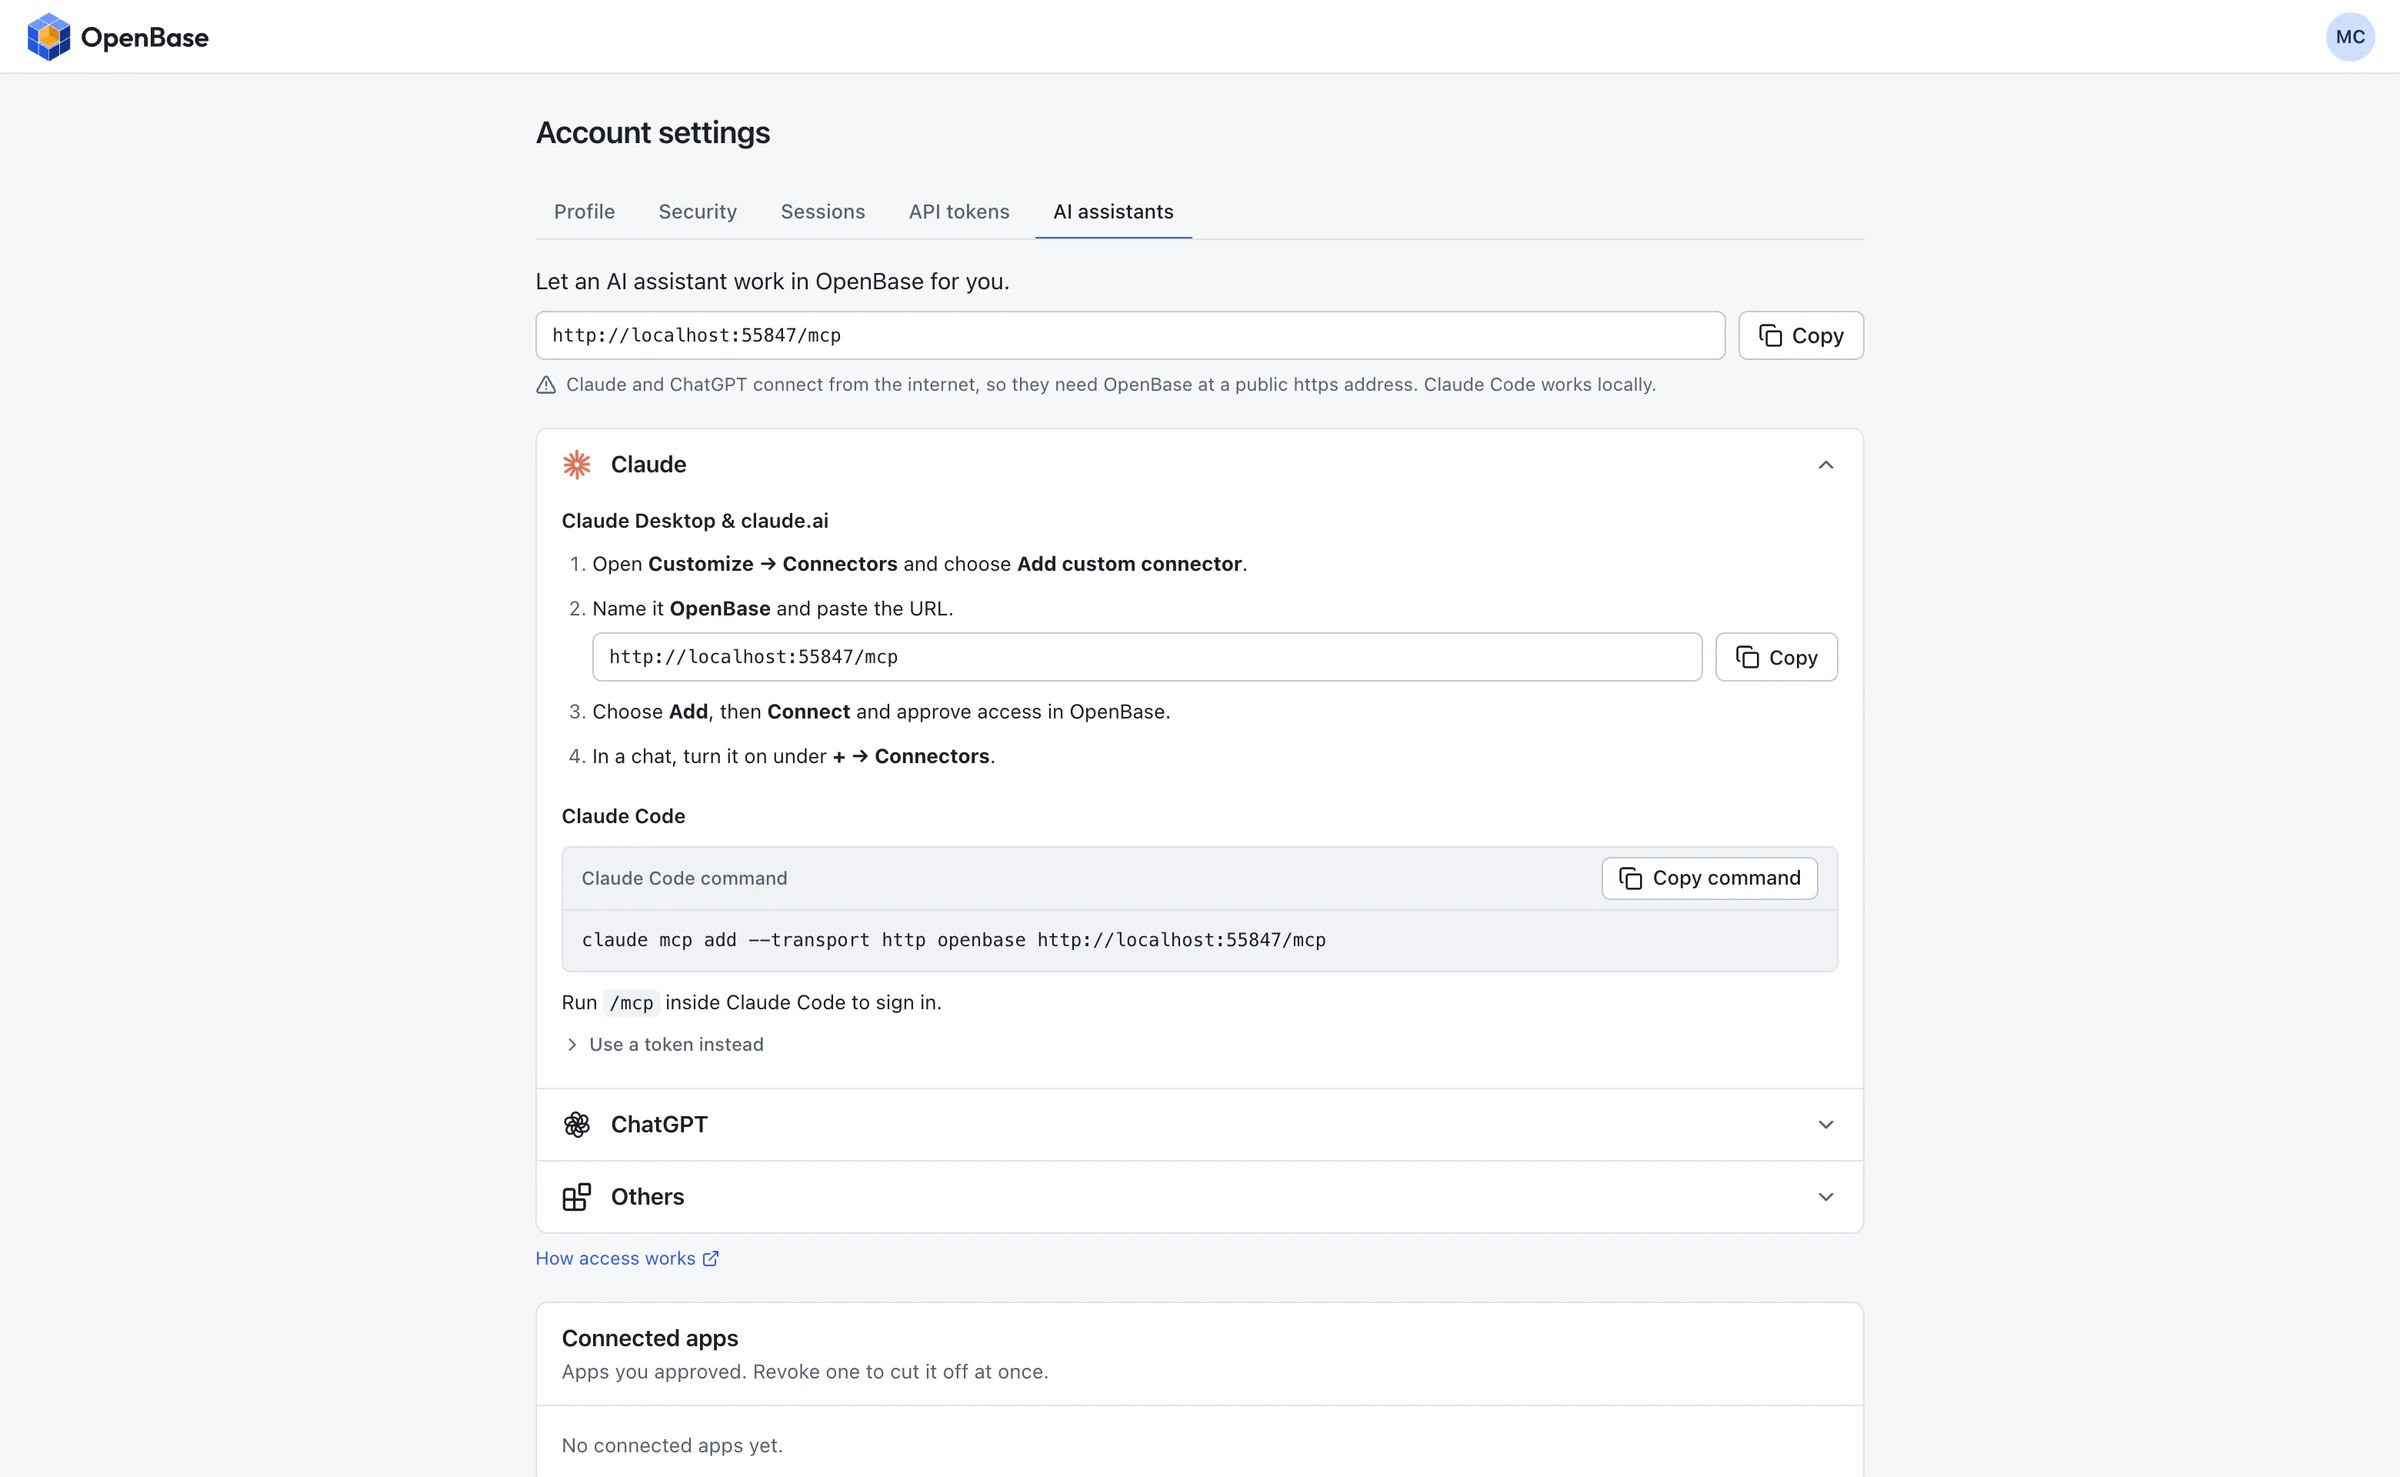Select the AI assistants tab

1113,212
